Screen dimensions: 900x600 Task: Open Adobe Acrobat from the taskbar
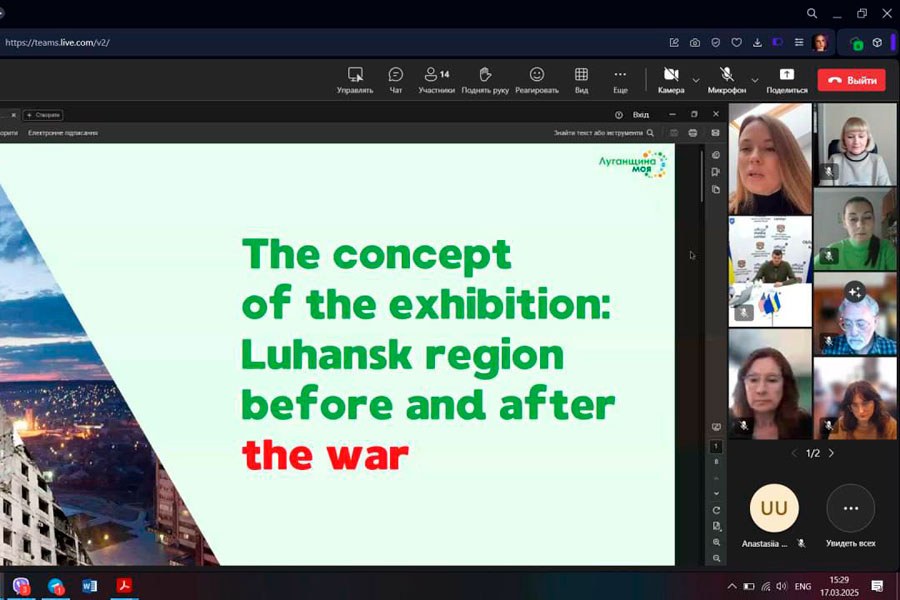click(125, 585)
